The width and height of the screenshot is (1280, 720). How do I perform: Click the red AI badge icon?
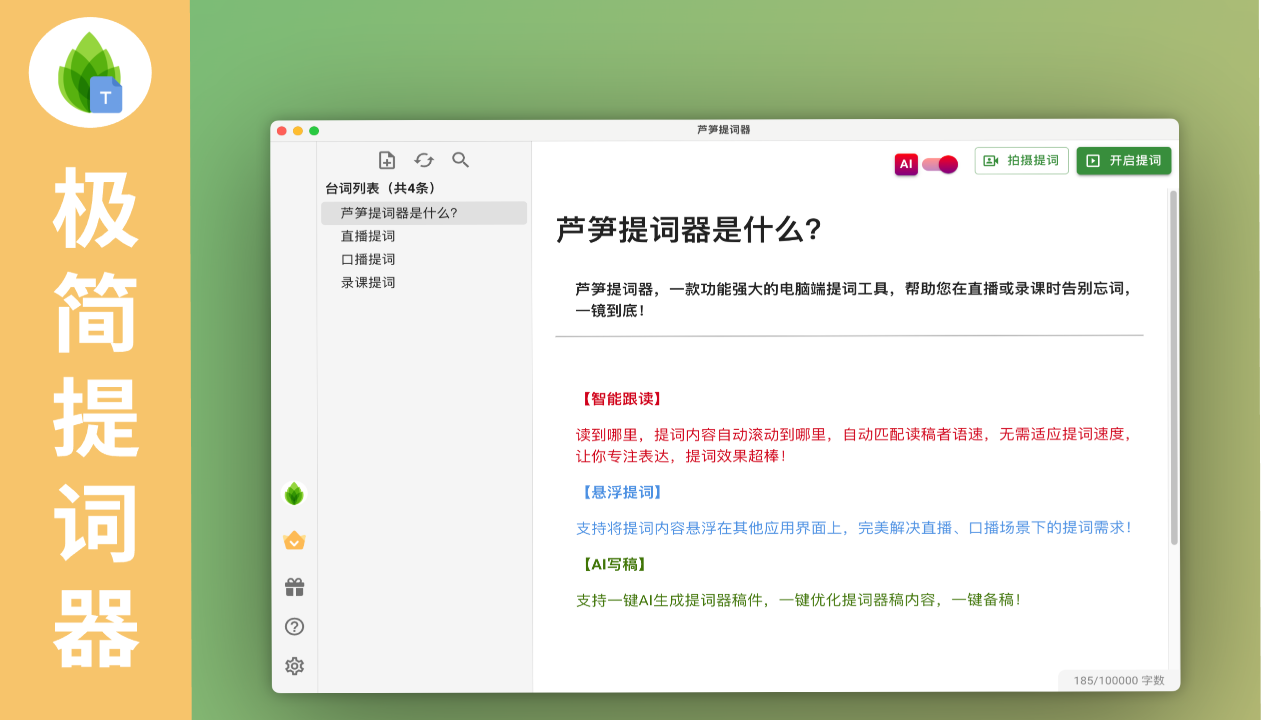[906, 164]
